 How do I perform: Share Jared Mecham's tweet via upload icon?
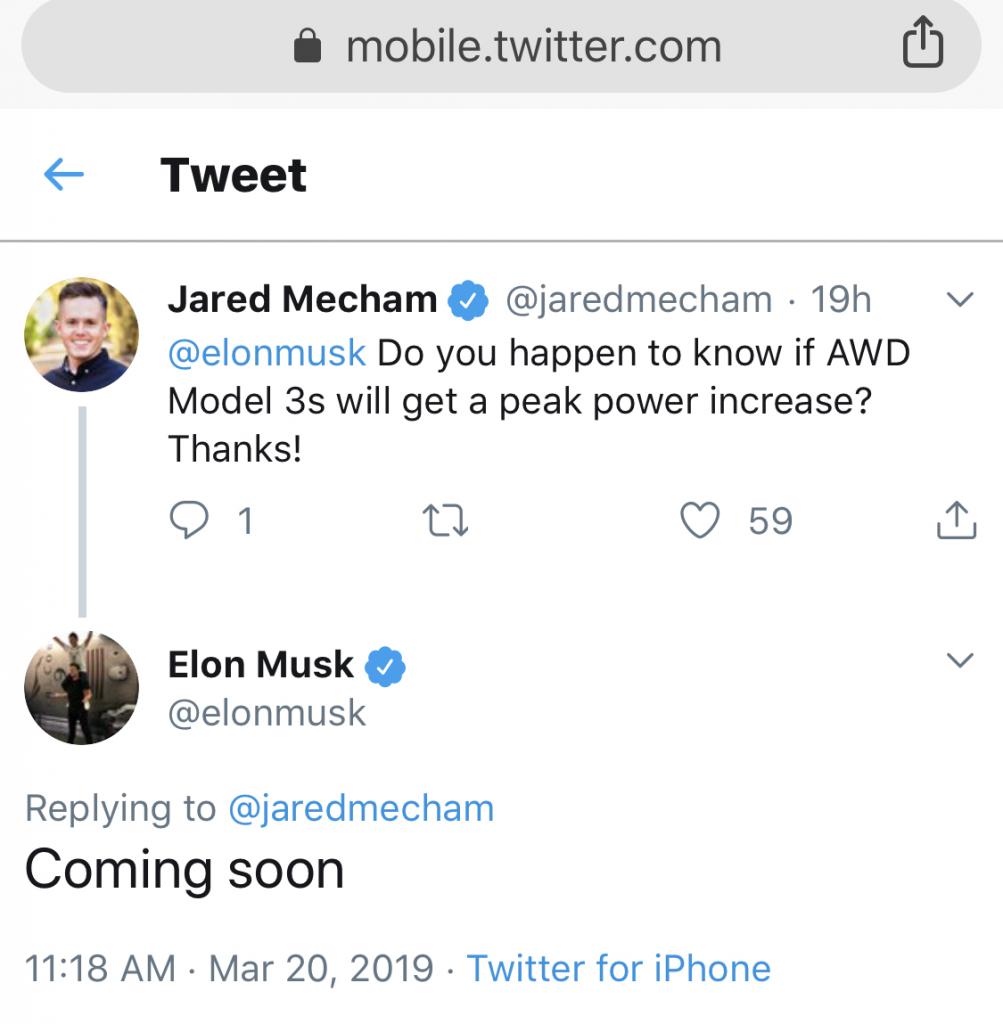point(955,520)
